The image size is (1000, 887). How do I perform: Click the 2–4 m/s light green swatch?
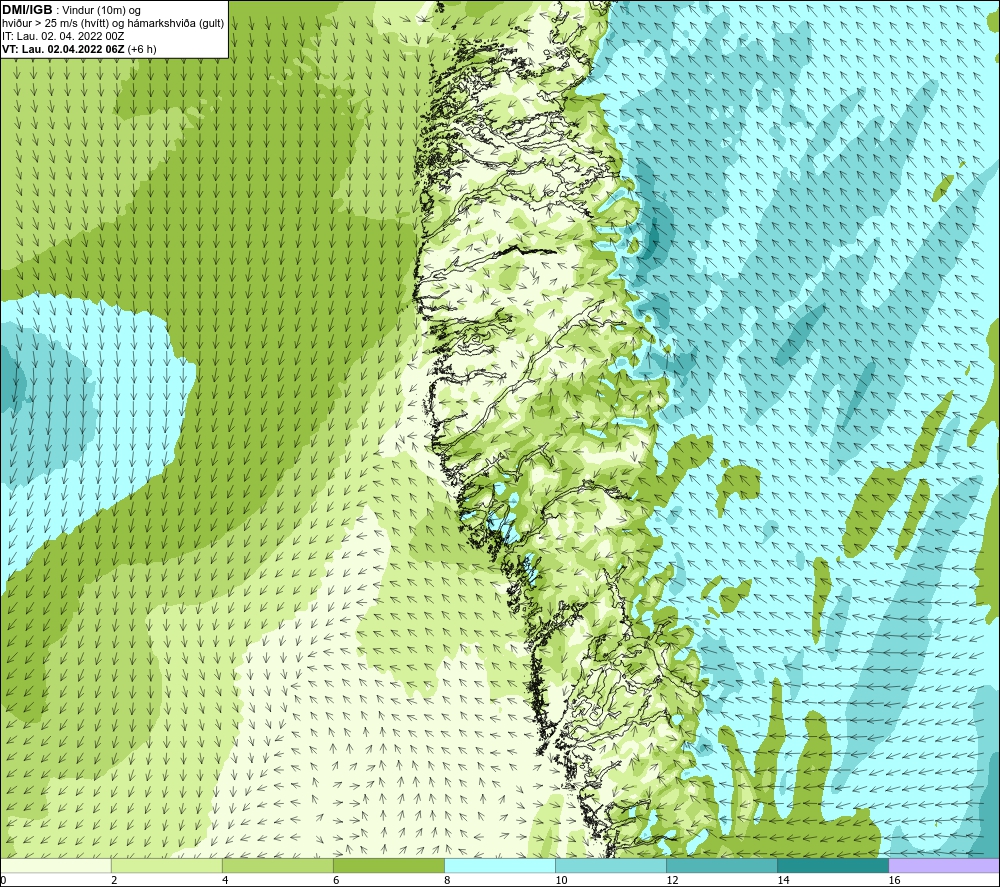tap(166, 866)
